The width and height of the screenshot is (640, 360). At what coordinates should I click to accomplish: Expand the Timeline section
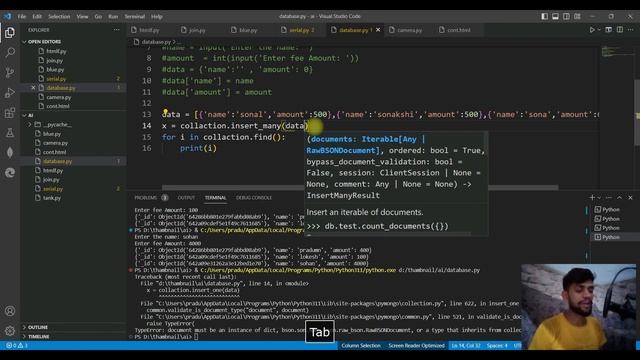click(x=39, y=337)
